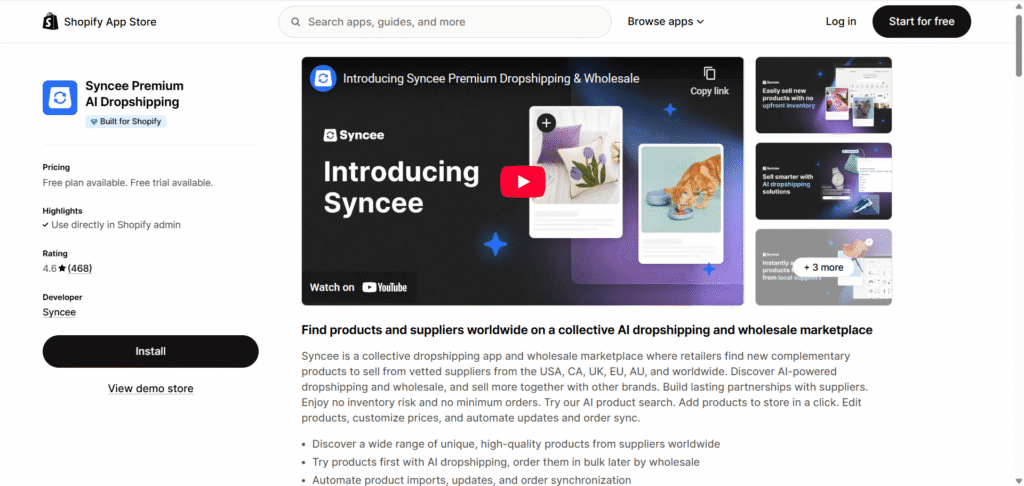Play the Introducing Syncee video
The image size is (1024, 486).
(x=522, y=181)
